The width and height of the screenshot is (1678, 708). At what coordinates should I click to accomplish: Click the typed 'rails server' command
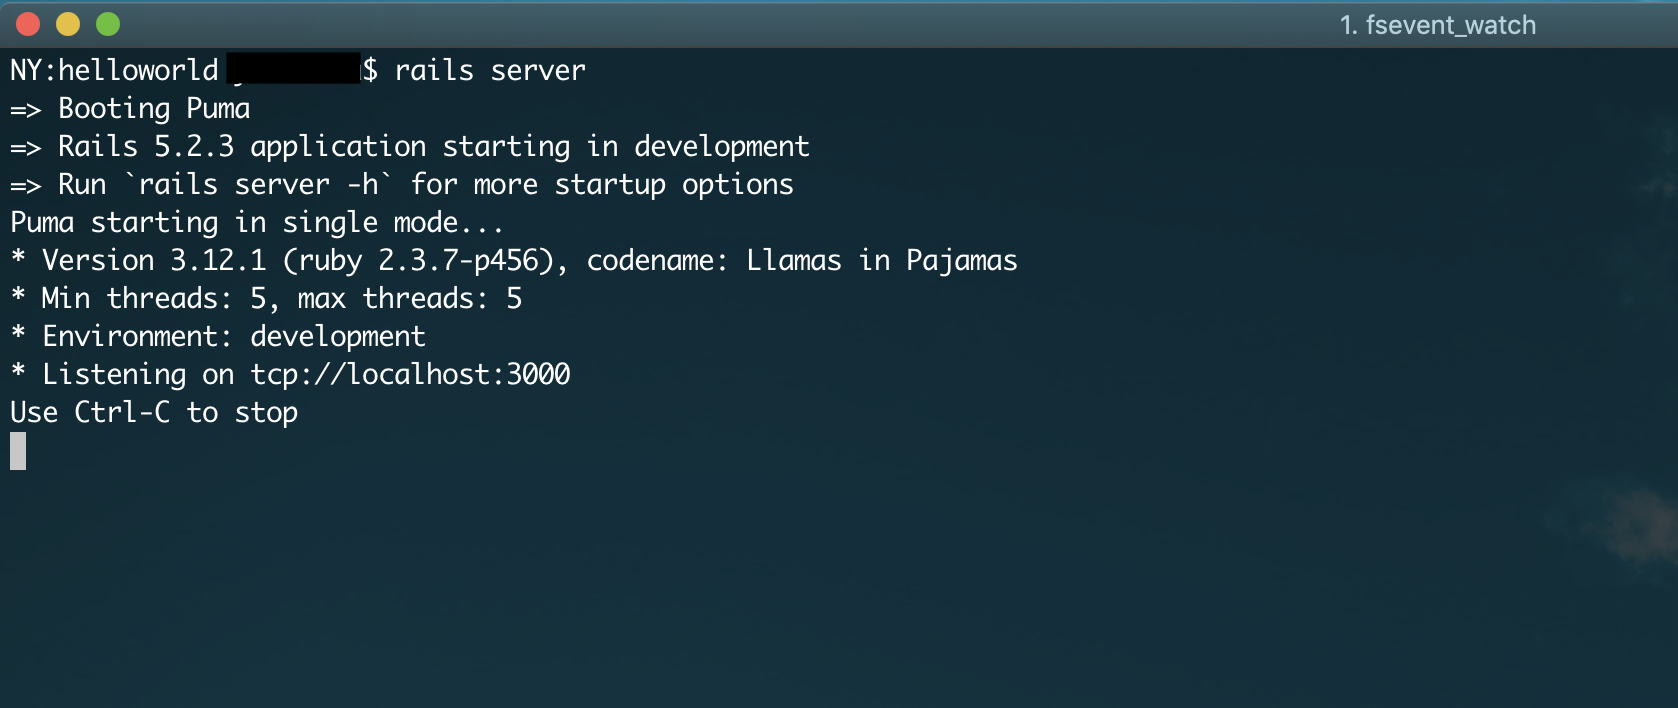490,71
